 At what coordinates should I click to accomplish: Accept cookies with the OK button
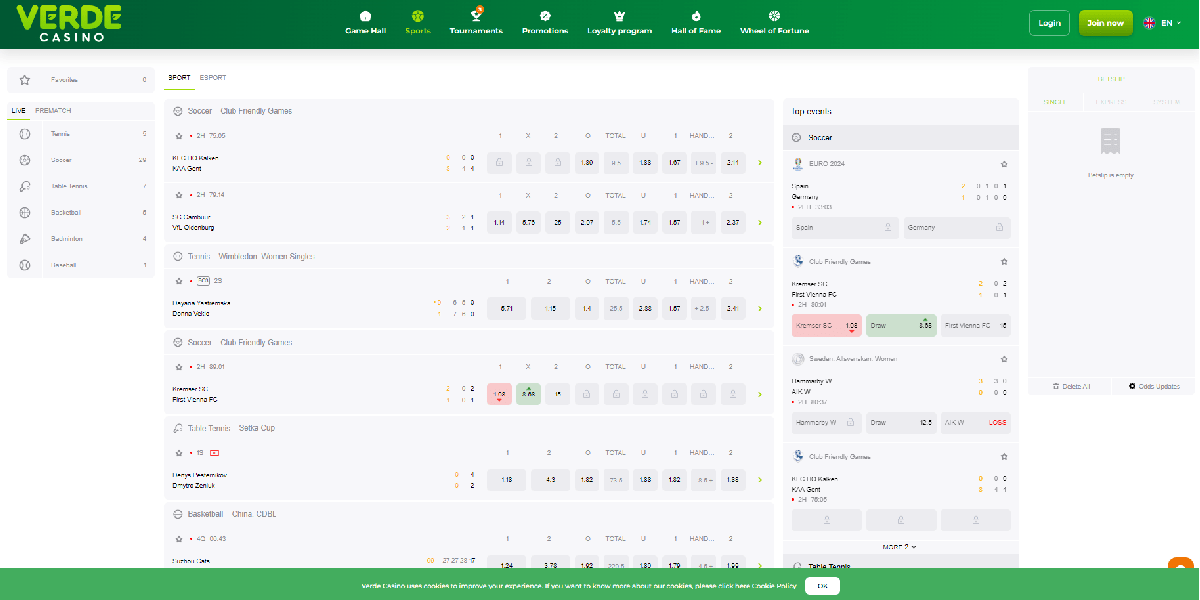click(x=821, y=585)
